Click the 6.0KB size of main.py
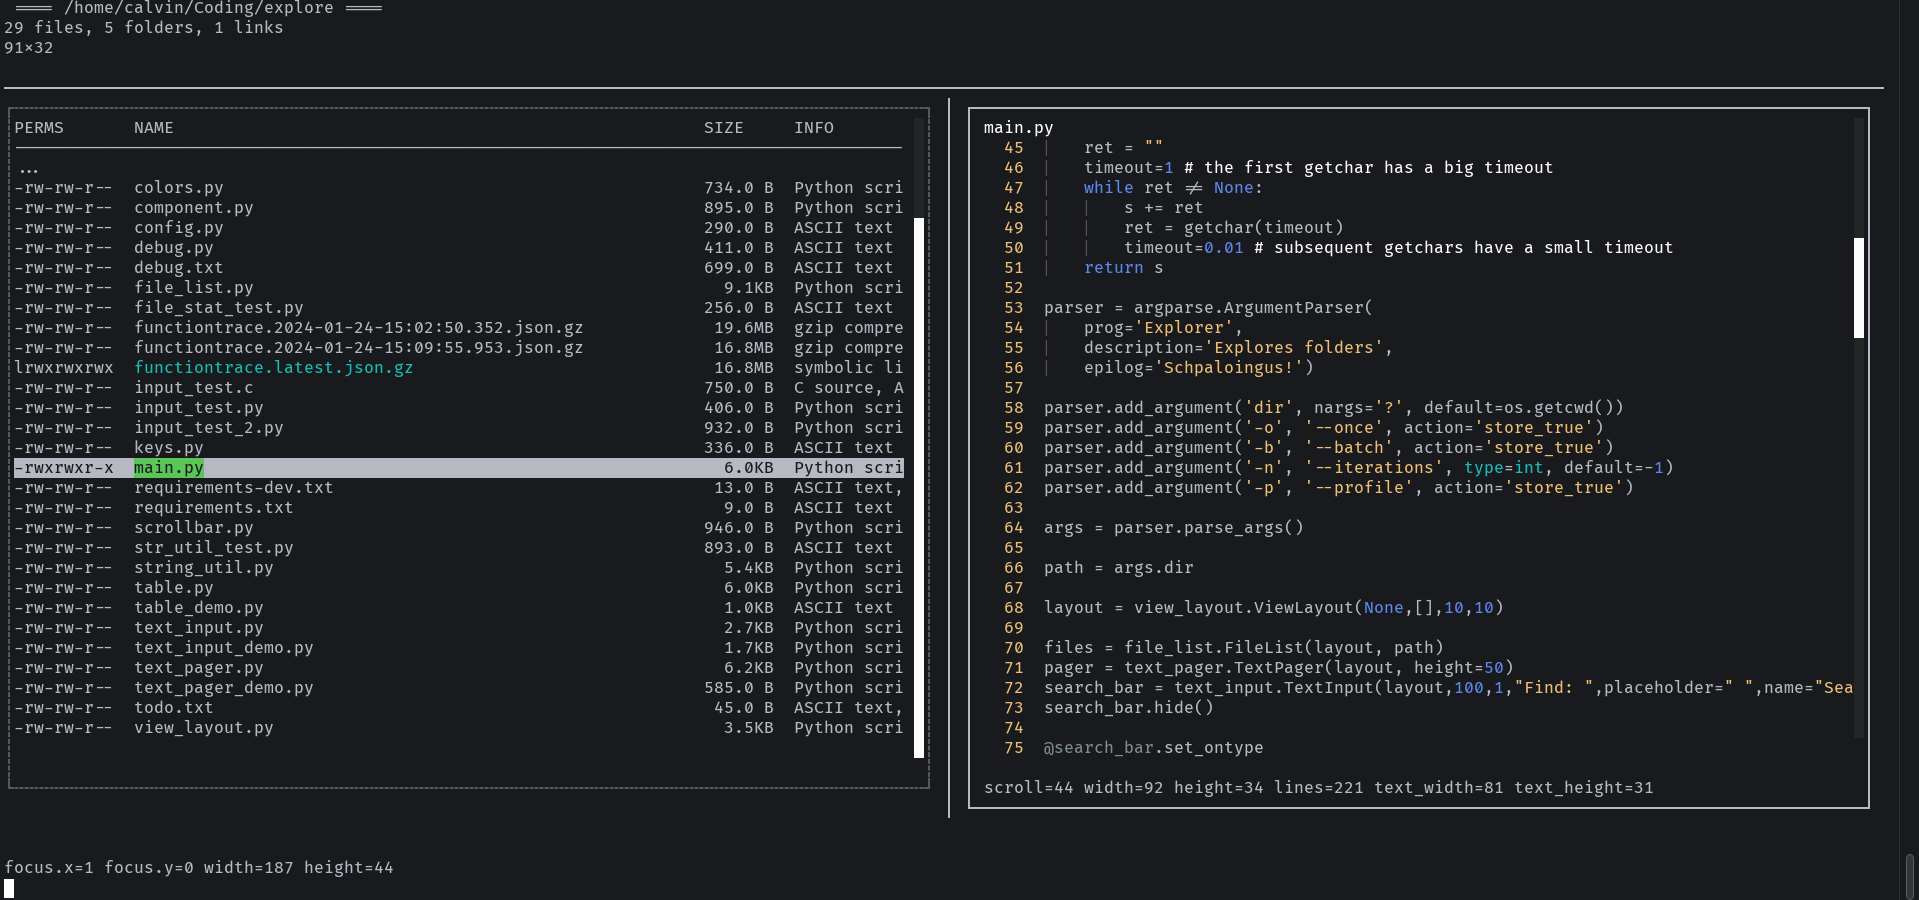 [749, 468]
